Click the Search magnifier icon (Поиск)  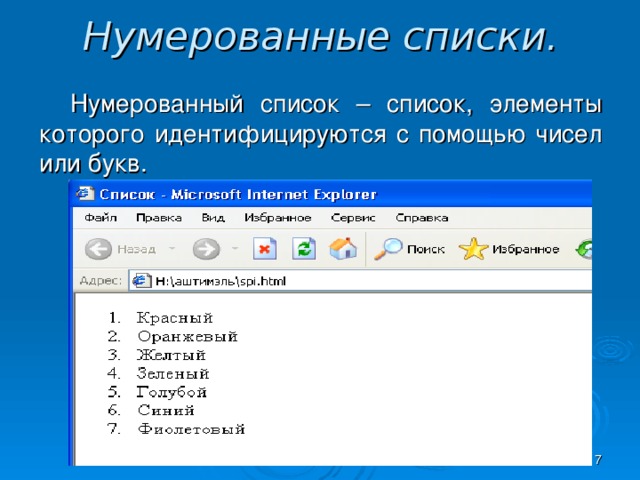pyautogui.click(x=388, y=249)
